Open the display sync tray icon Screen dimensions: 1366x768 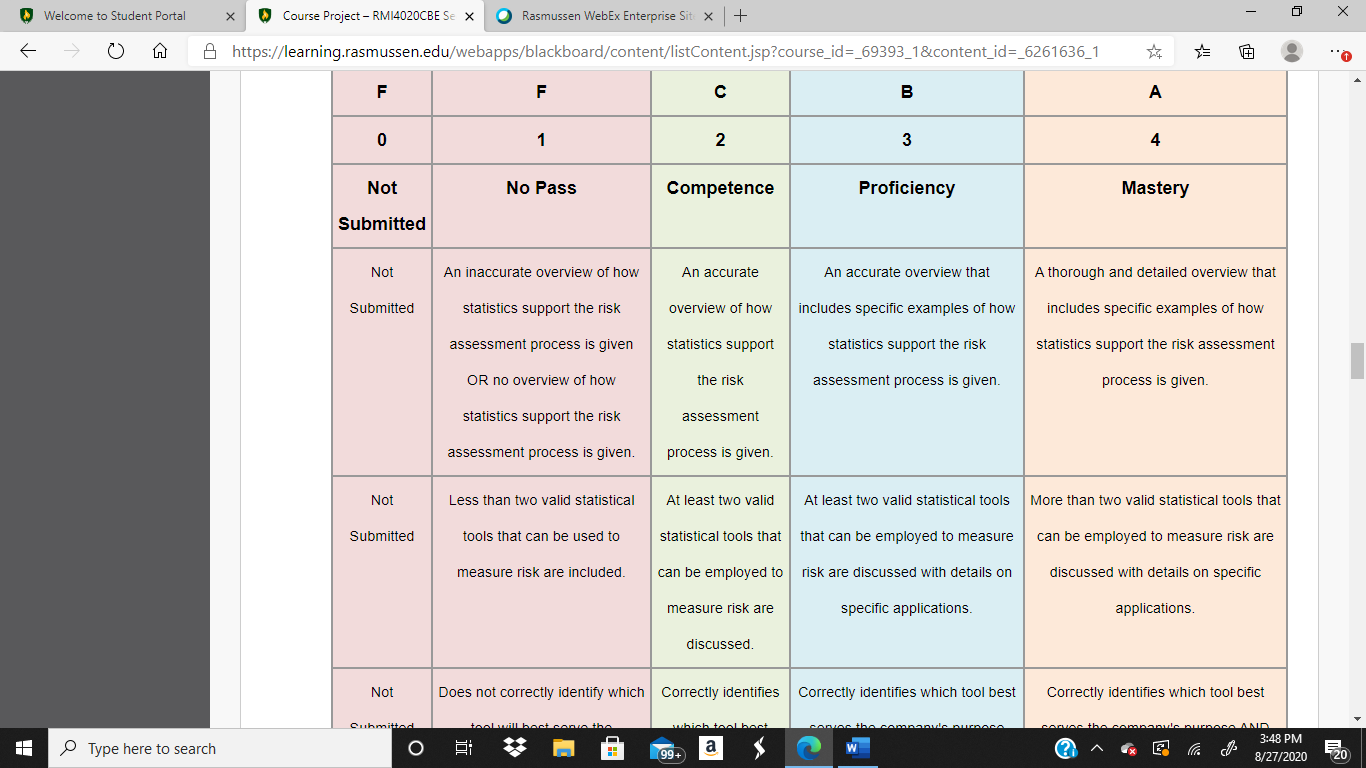1161,748
